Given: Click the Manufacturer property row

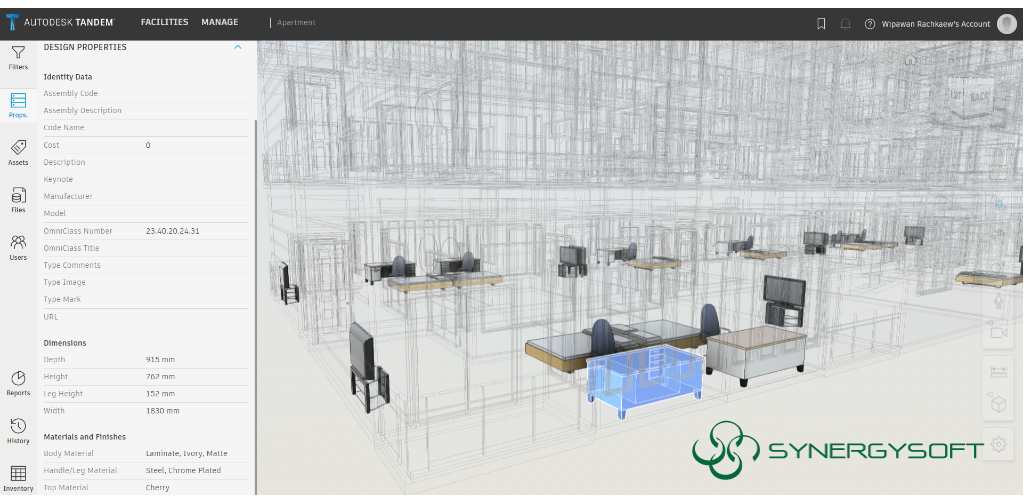Looking at the screenshot, I should click(146, 196).
